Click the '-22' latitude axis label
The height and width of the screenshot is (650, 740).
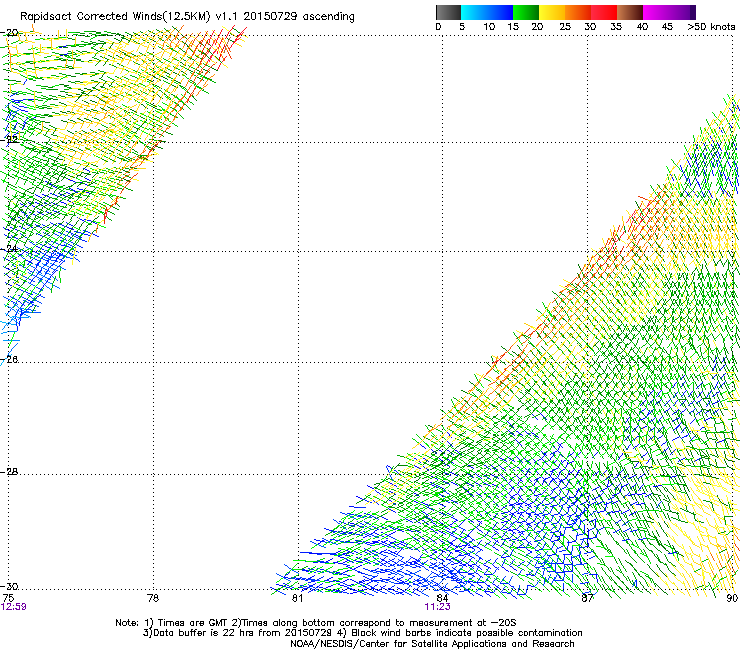point(10,139)
